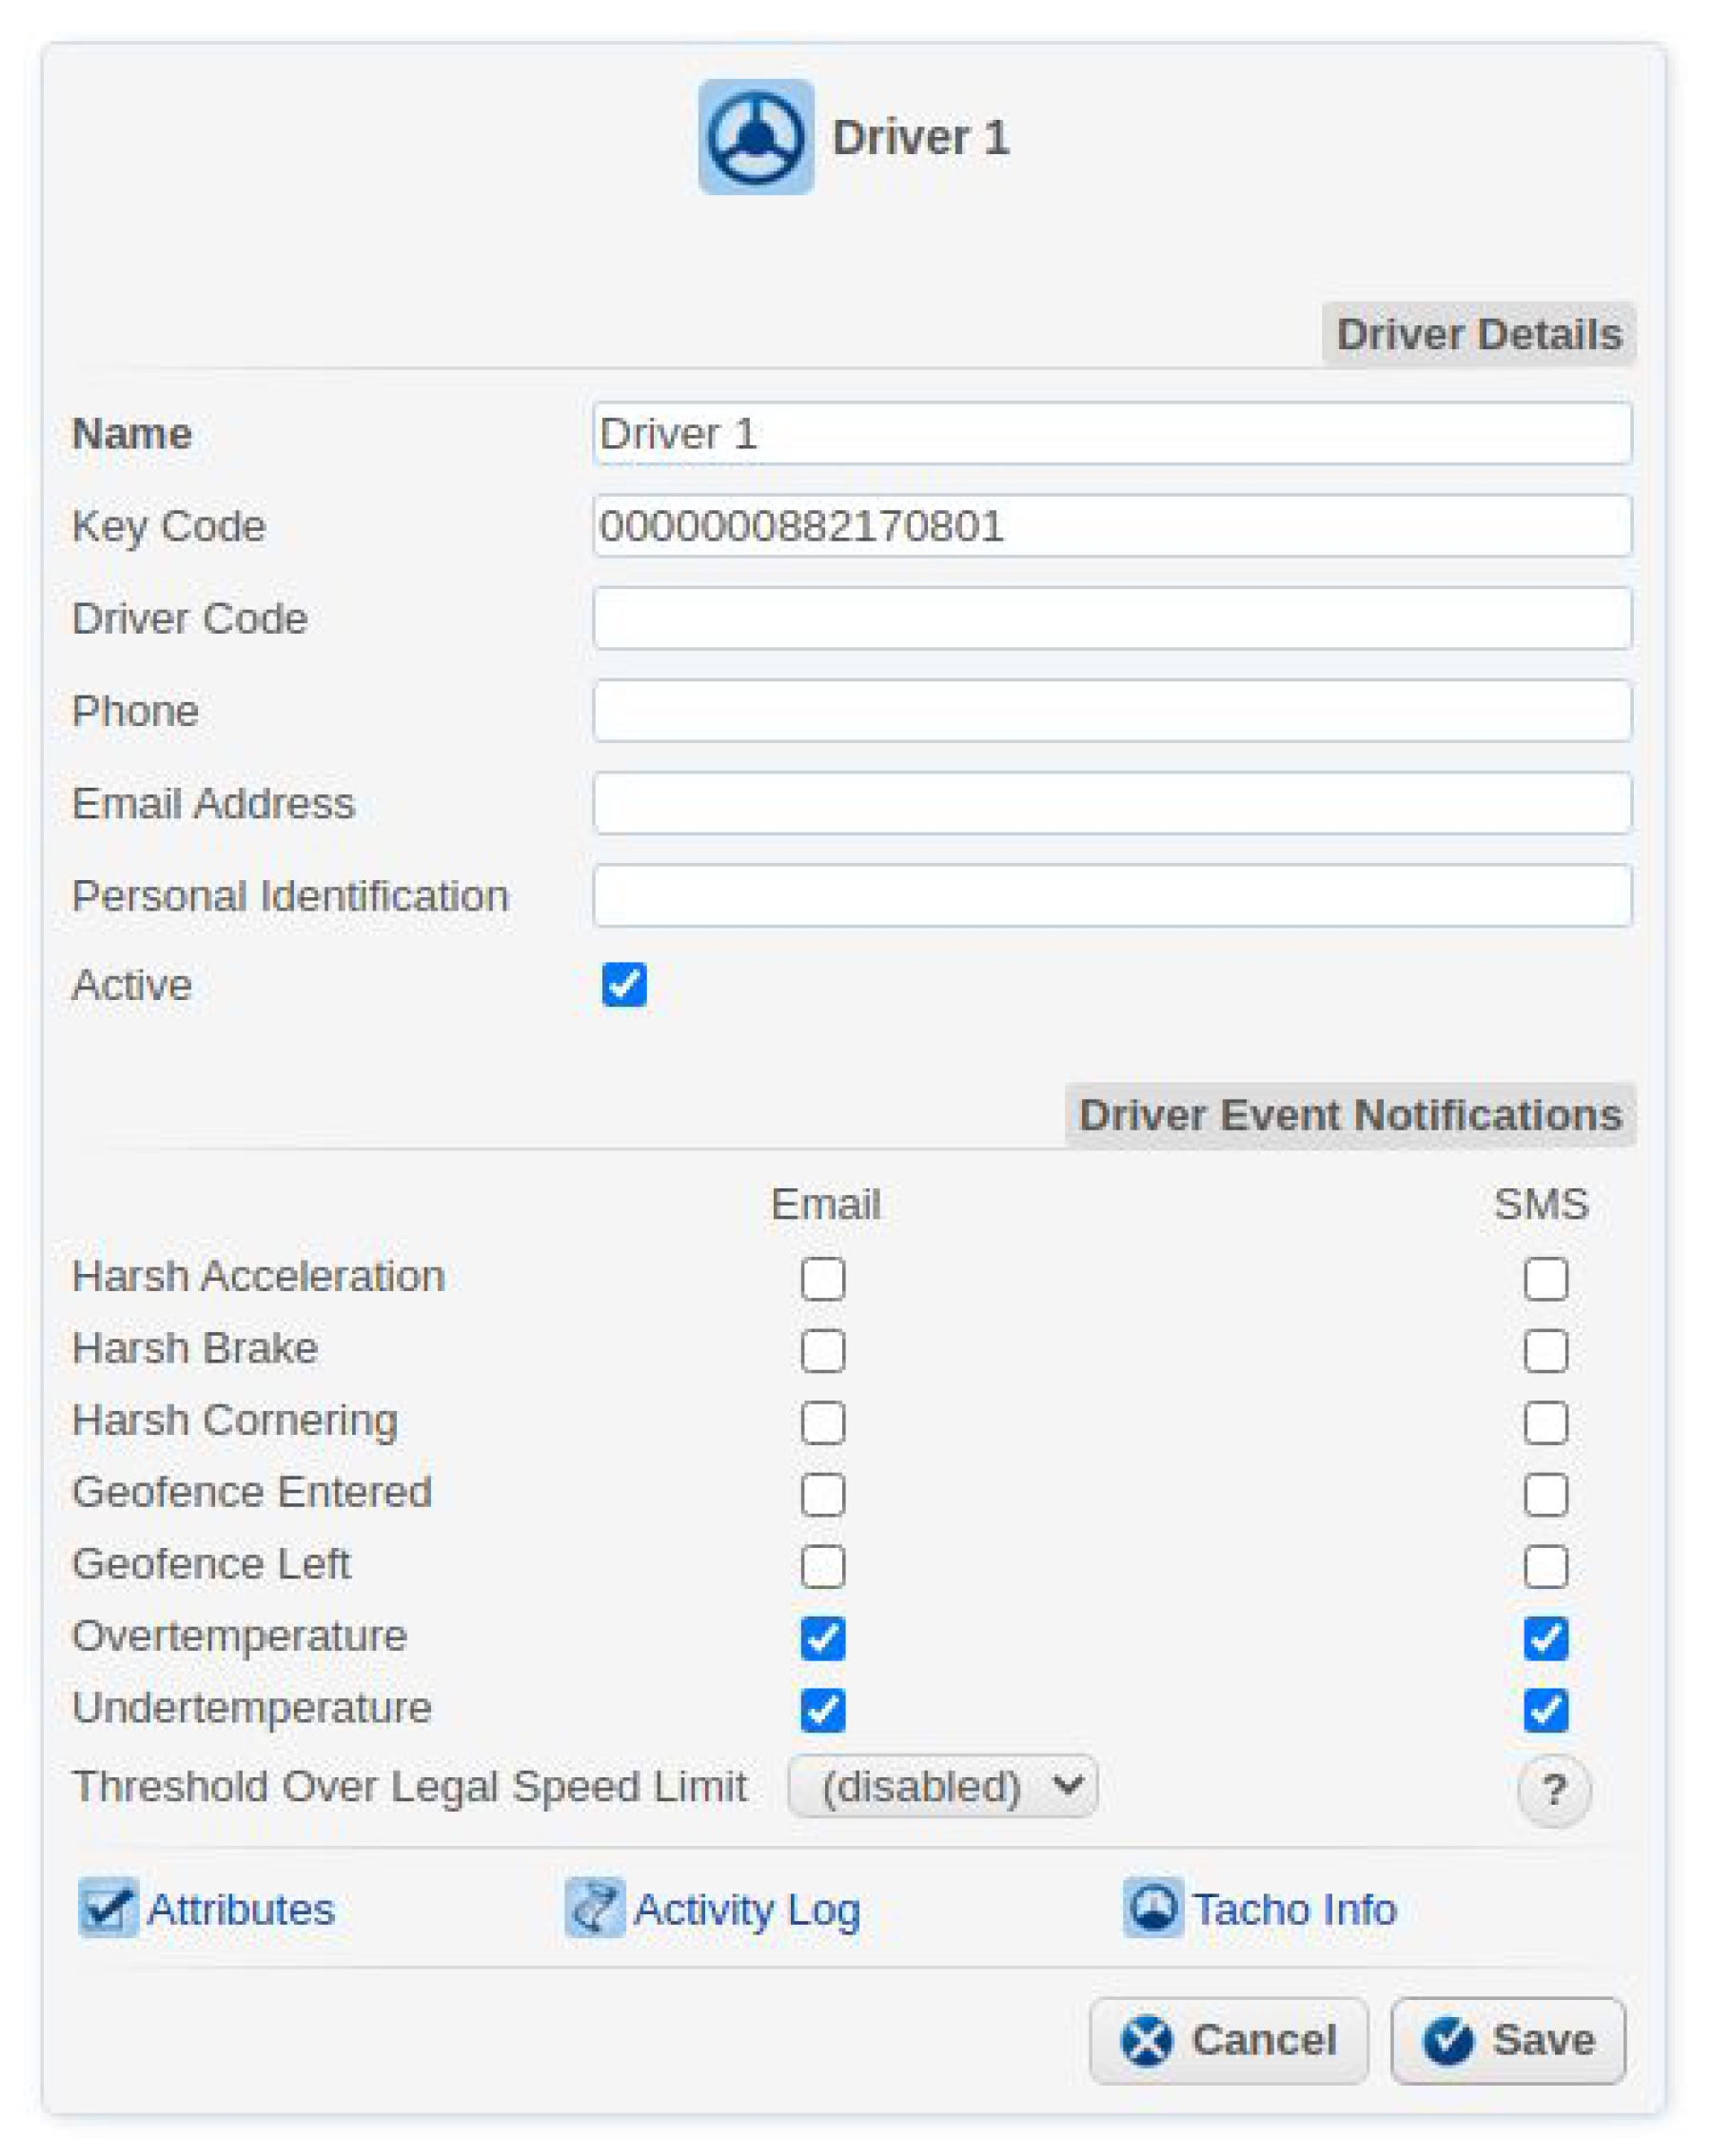Focus the Email Address input field
Screen dimensions: 1712x2156
point(1112,803)
